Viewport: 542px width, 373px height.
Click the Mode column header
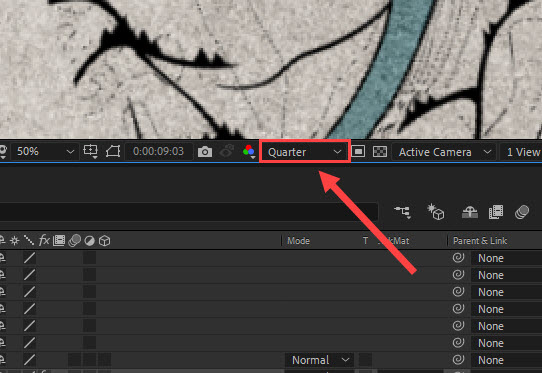[x=298, y=241]
